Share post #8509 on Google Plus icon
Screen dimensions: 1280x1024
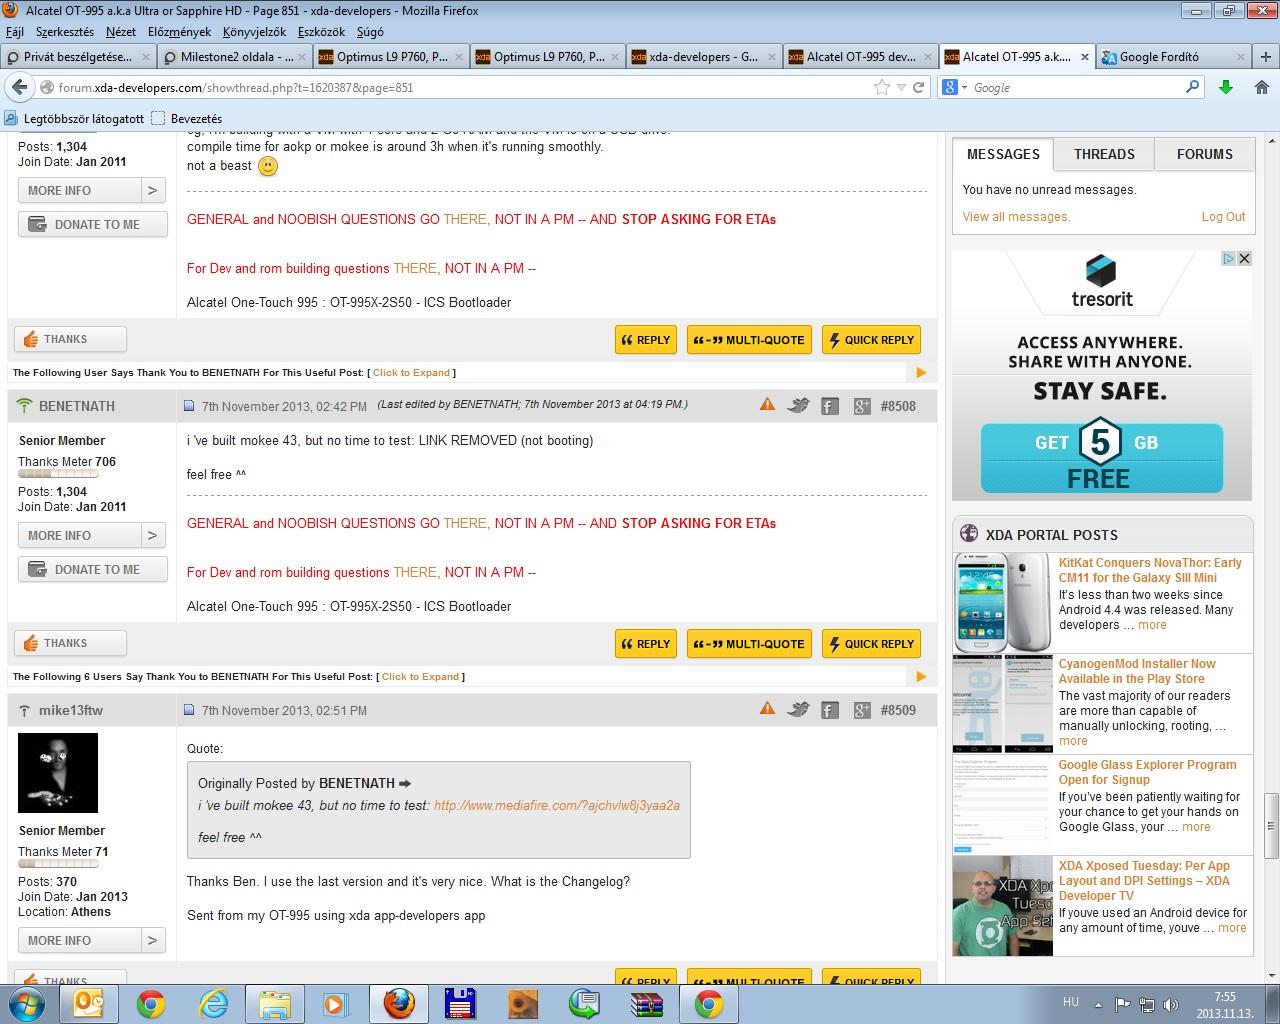(x=862, y=710)
